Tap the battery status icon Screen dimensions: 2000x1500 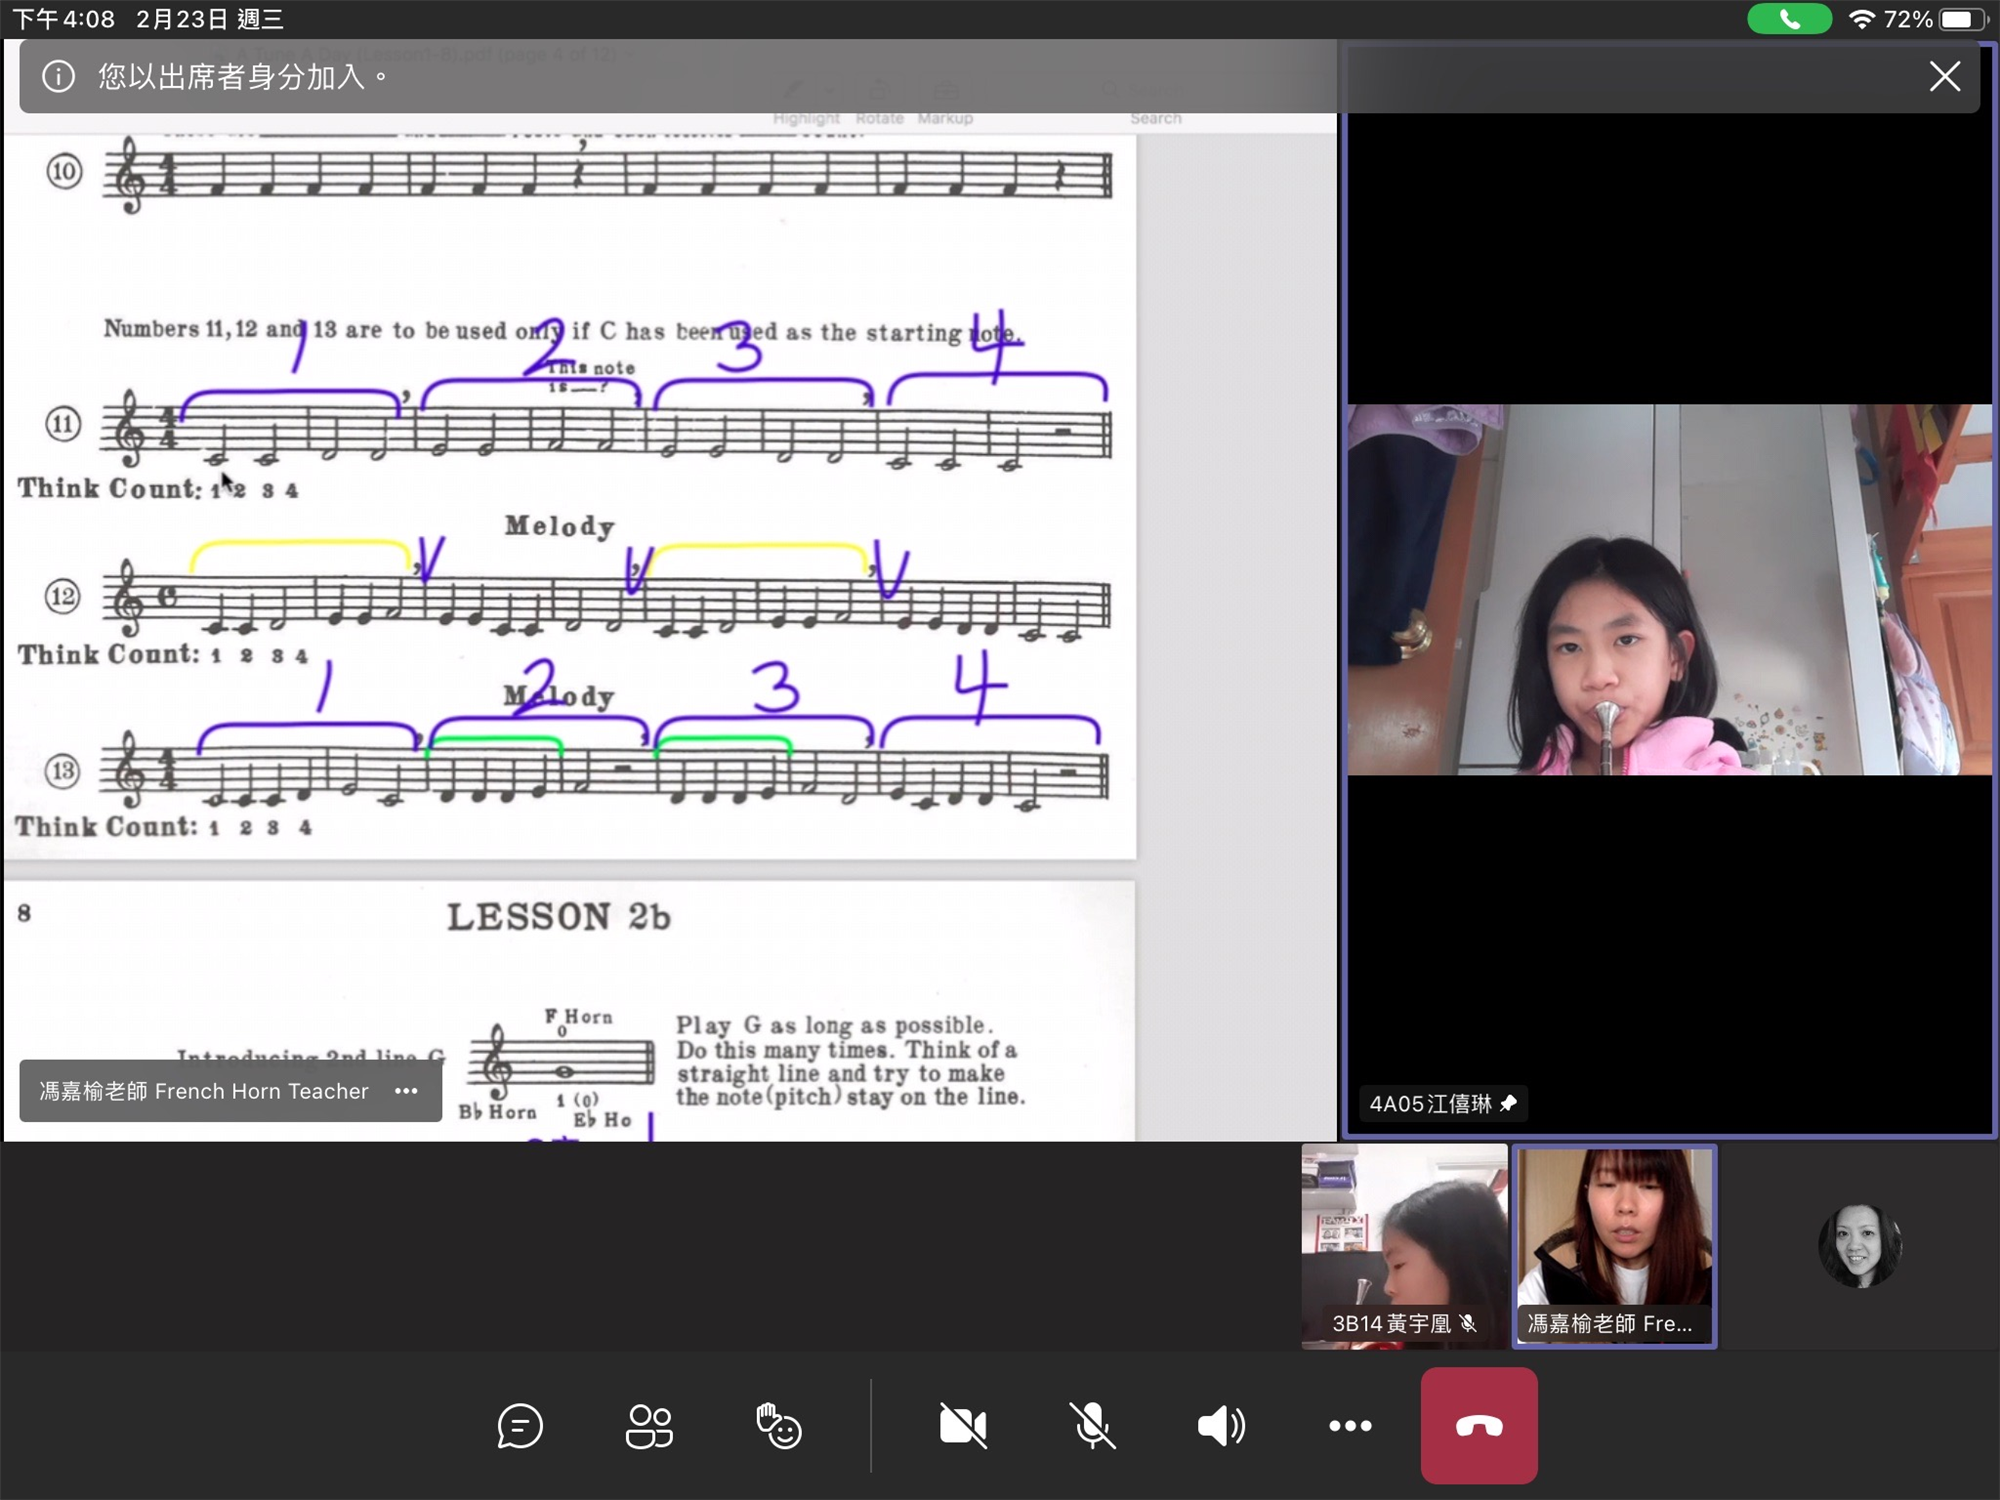(1961, 19)
